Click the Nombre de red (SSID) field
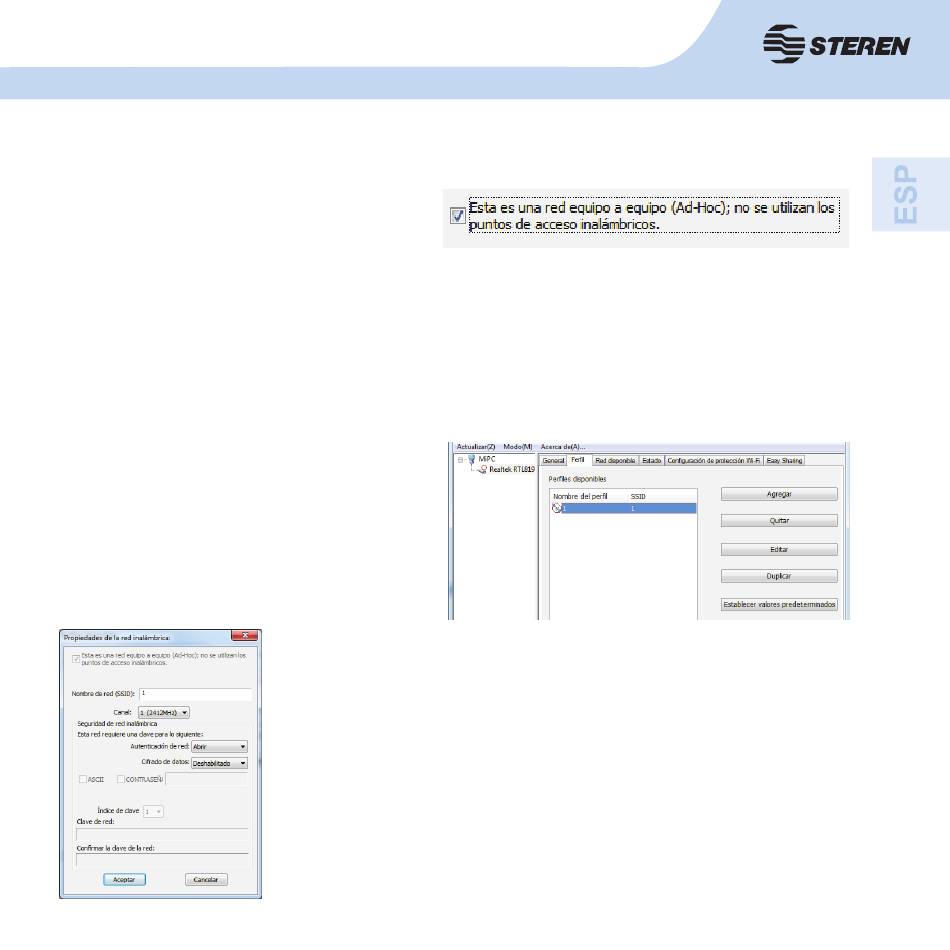950x950 pixels. (x=196, y=694)
